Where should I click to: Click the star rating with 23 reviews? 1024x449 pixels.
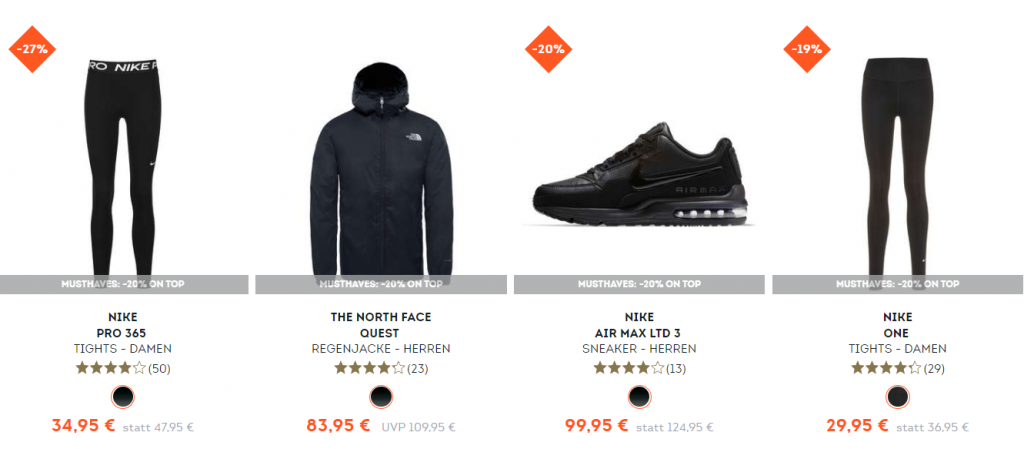[x=369, y=369]
